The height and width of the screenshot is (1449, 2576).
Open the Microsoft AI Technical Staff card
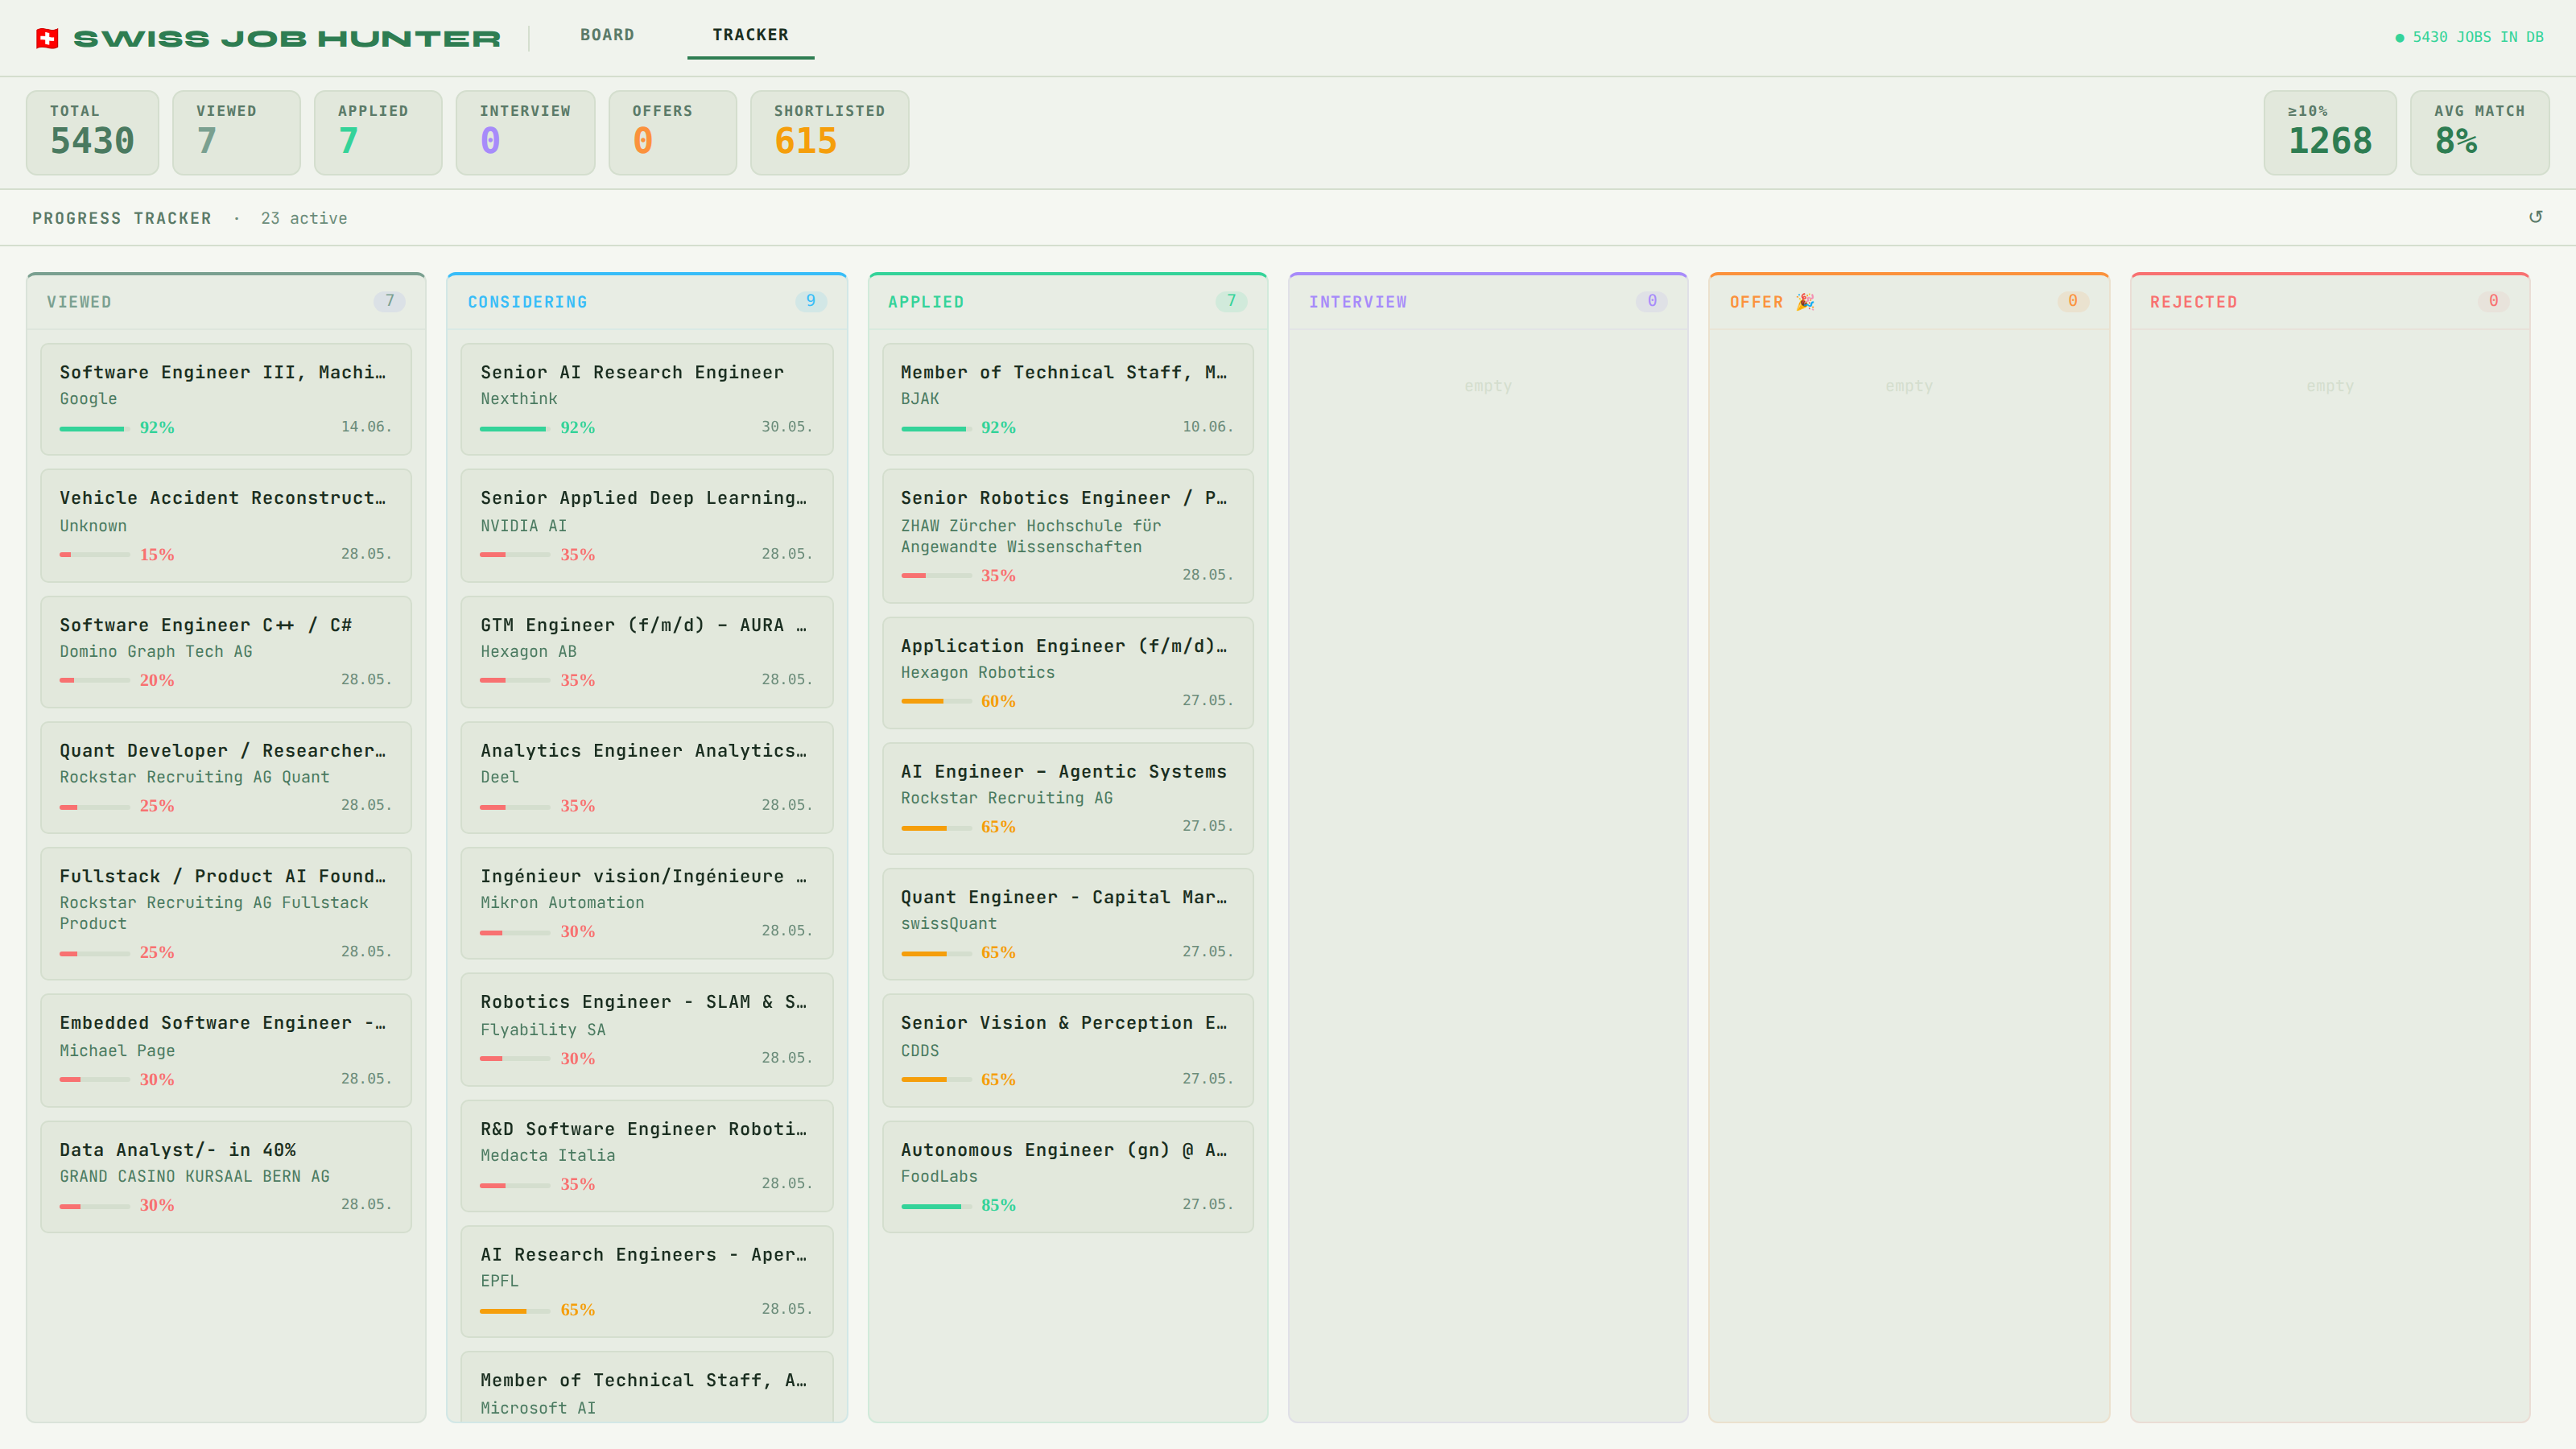647,1387
